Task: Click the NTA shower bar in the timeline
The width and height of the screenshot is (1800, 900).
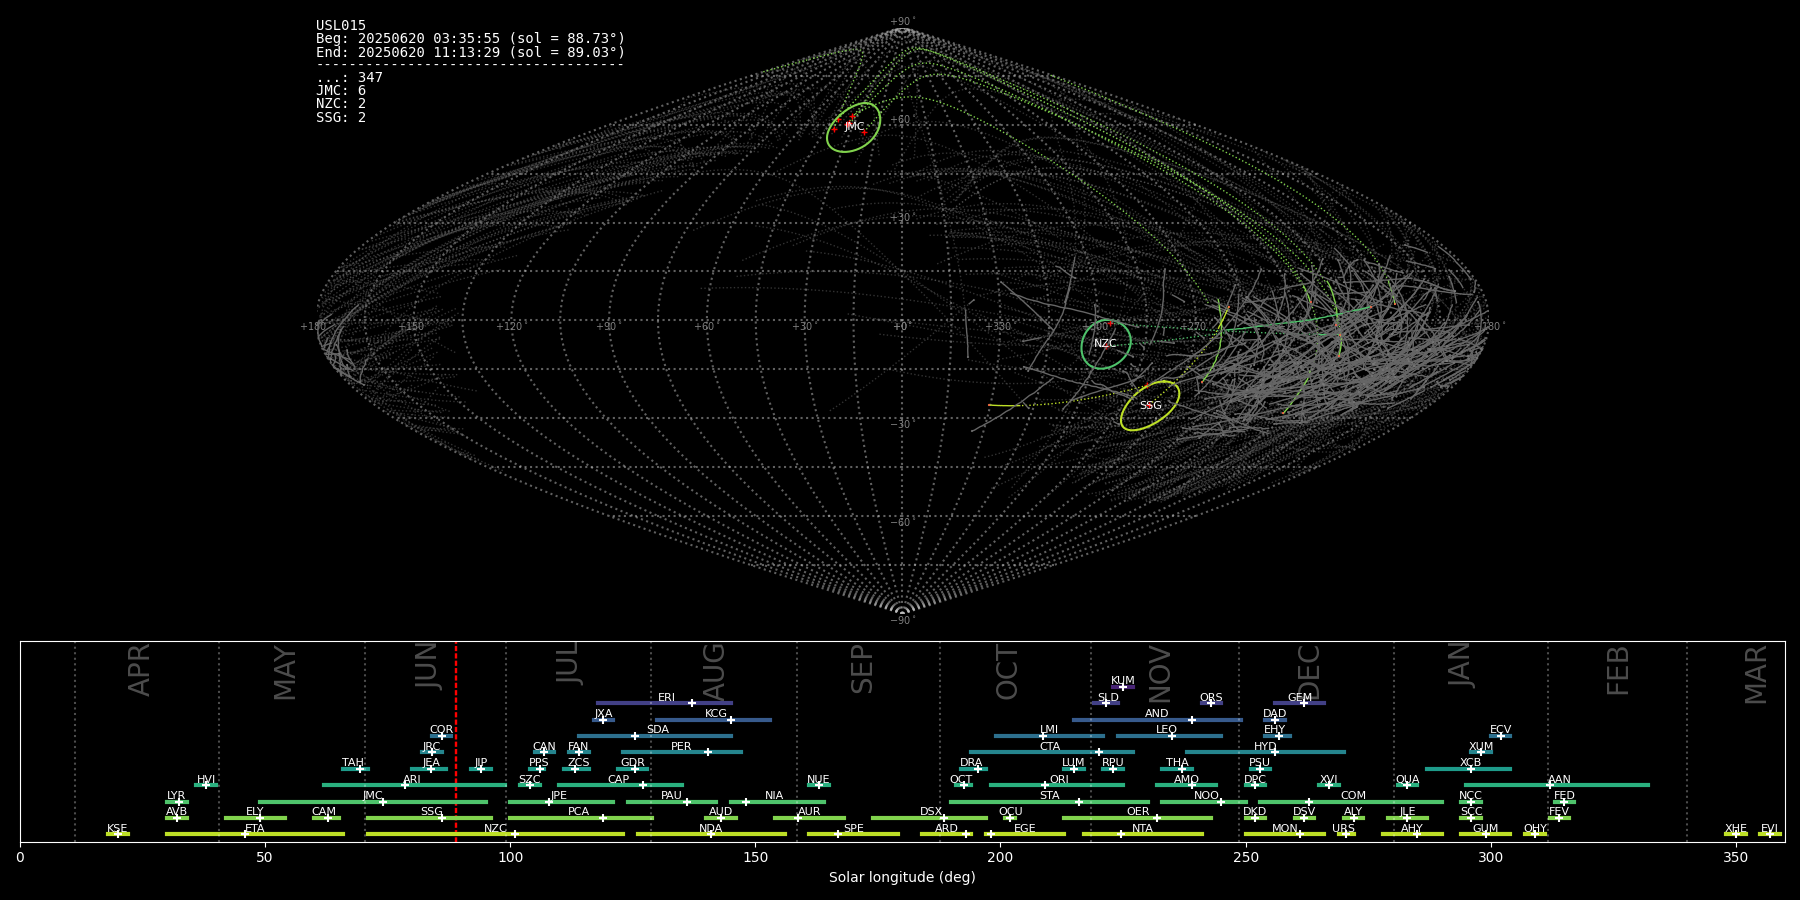Action: [x=1142, y=834]
